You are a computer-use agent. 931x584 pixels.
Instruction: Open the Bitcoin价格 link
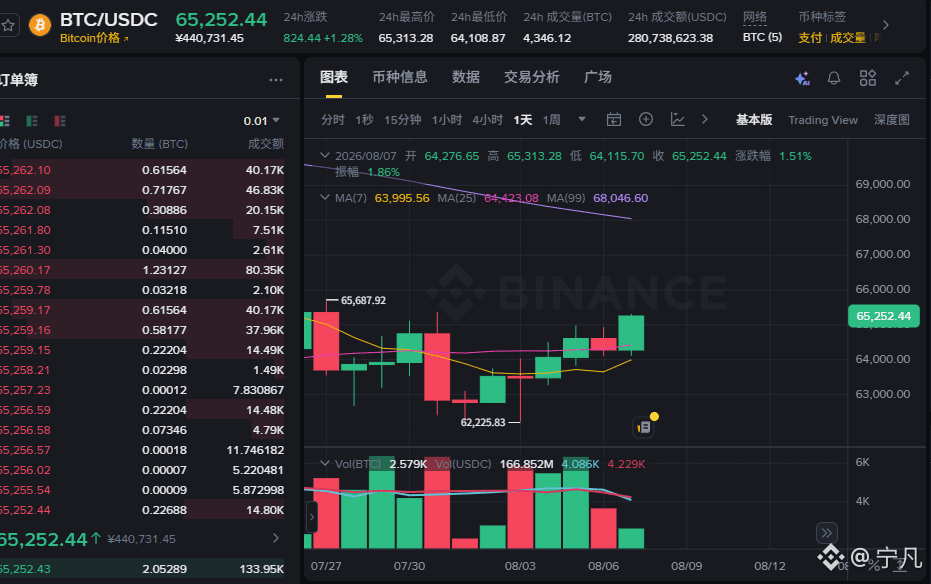point(94,38)
